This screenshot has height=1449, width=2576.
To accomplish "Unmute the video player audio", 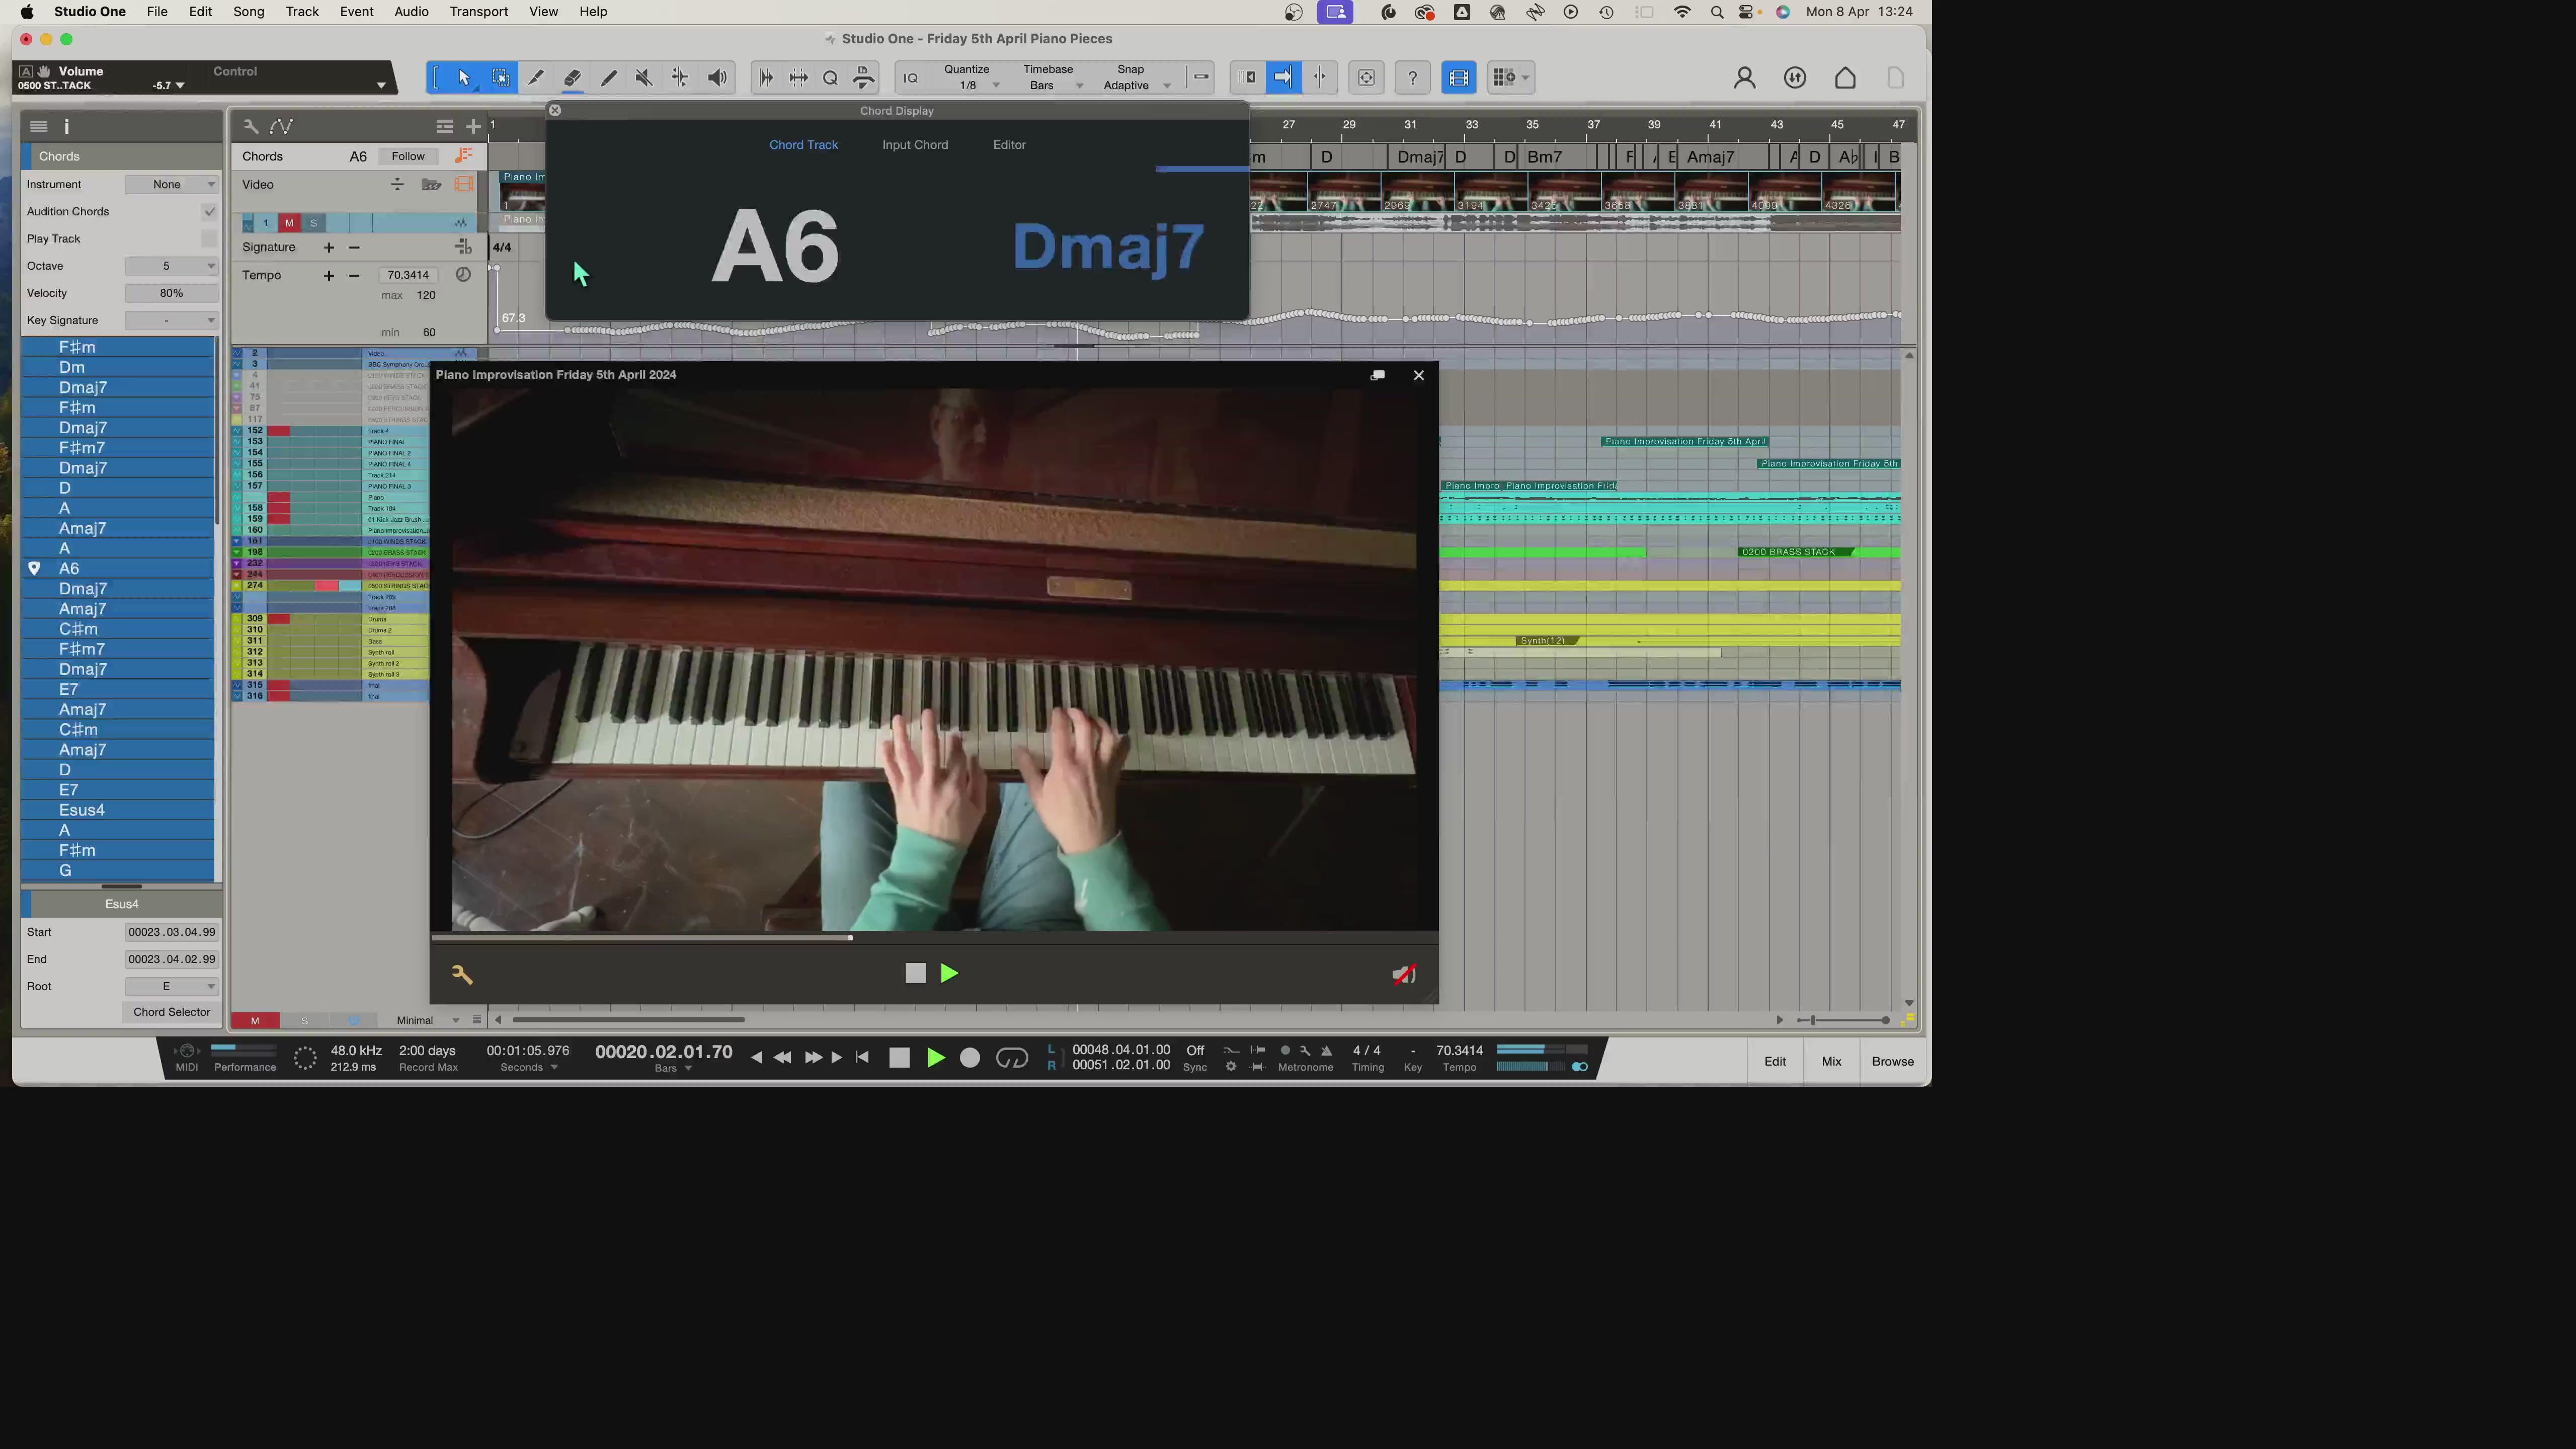I will 1404,974.
